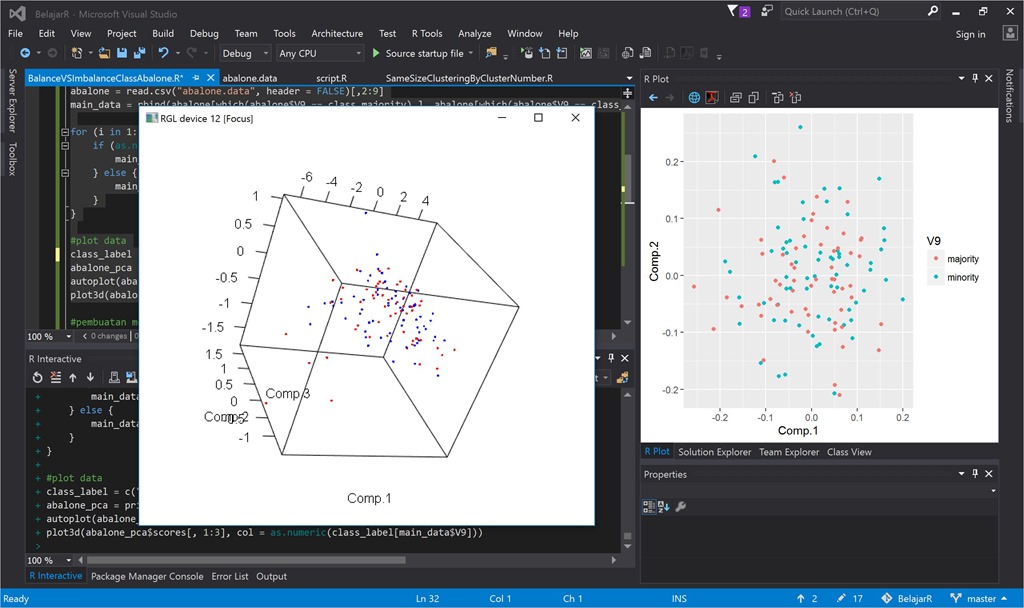This screenshot has height=608, width=1024.
Task: Export the R plot as PDF
Action: 713,97
